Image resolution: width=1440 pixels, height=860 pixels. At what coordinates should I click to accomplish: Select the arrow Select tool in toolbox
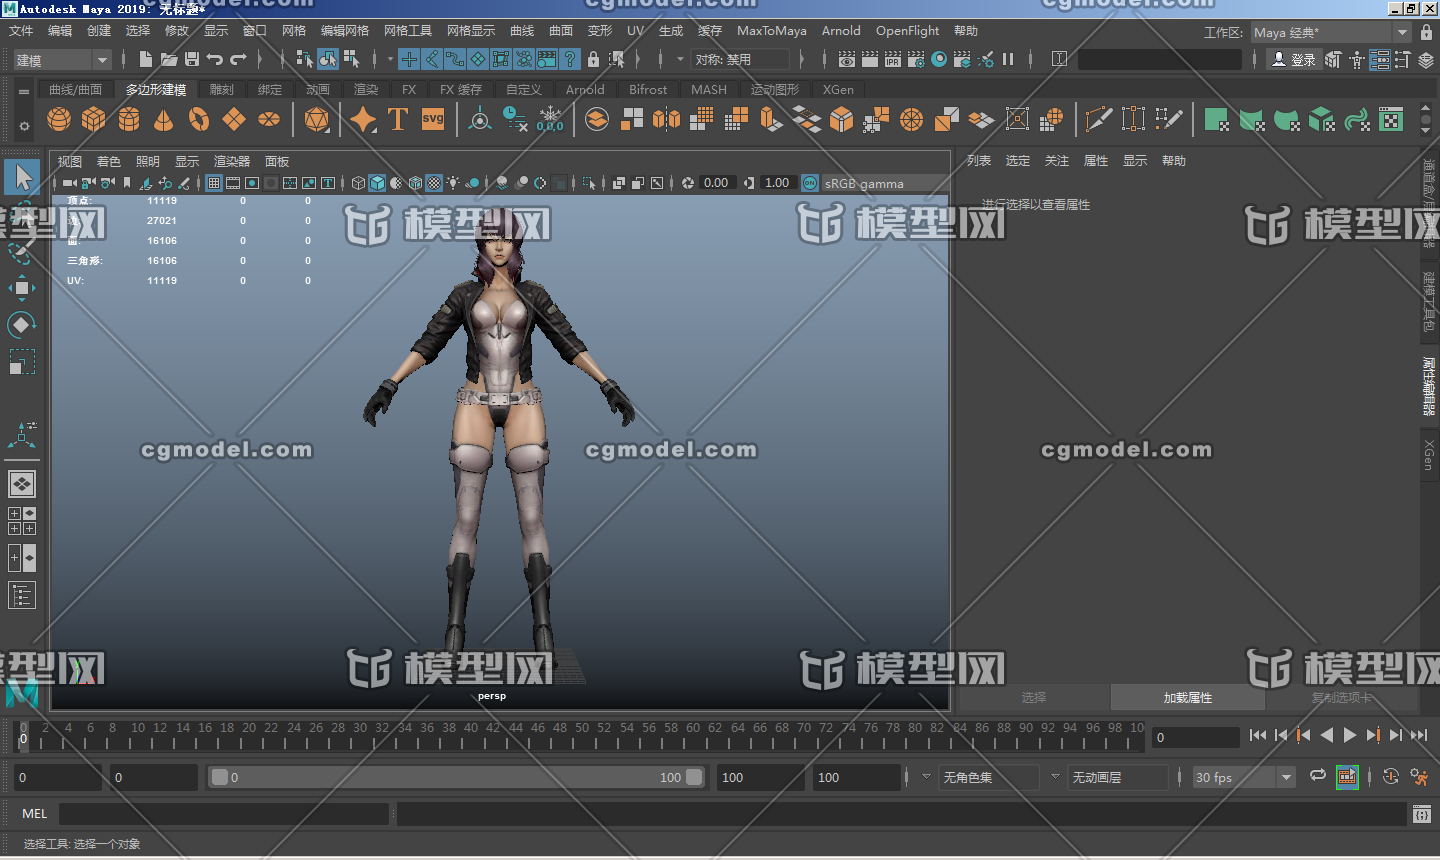[22, 178]
